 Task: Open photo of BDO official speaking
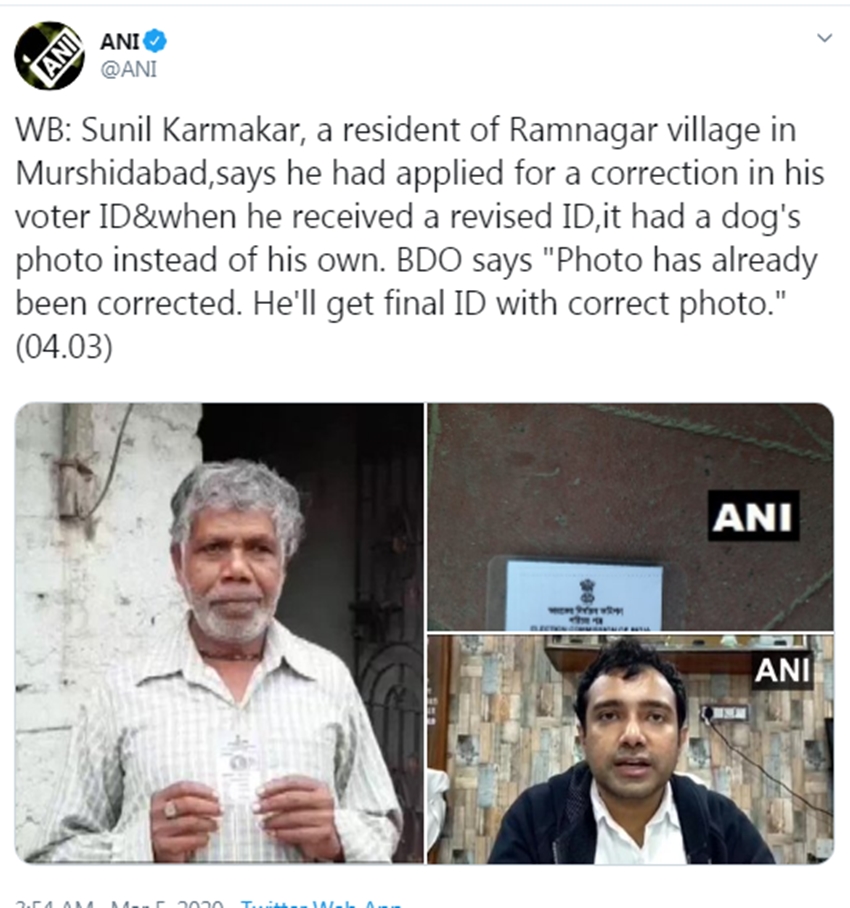pos(631,749)
